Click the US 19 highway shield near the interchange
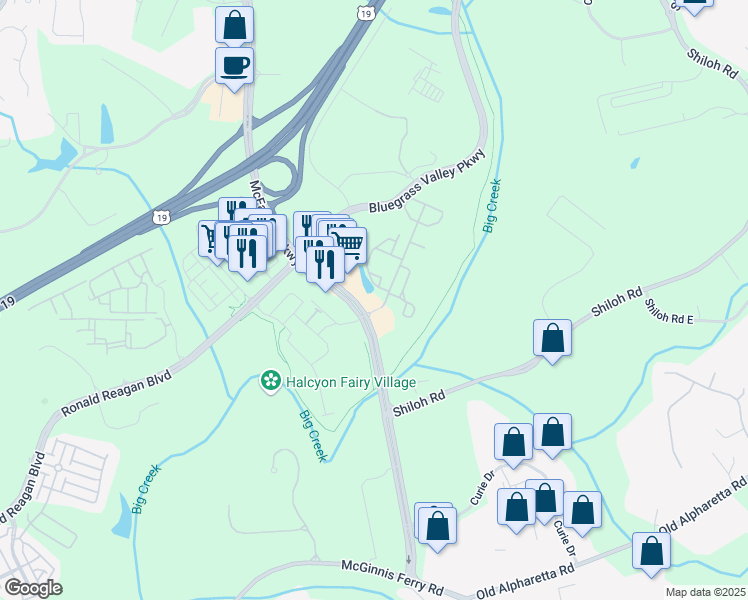The width and height of the screenshot is (748, 600). [x=161, y=217]
